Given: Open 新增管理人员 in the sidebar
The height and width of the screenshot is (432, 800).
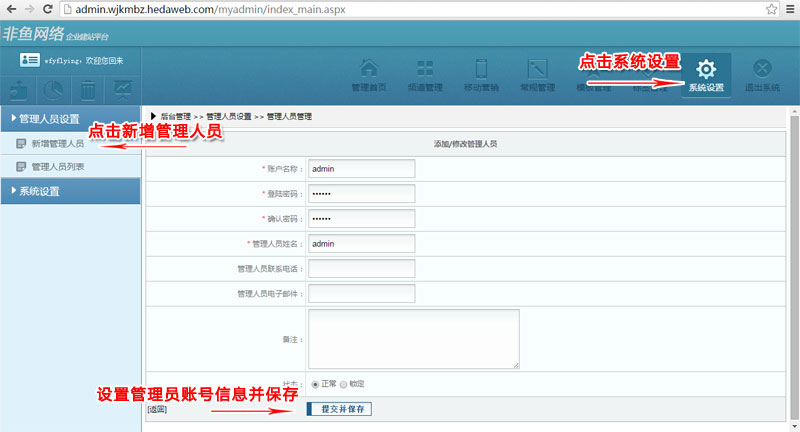Looking at the screenshot, I should click(56, 144).
